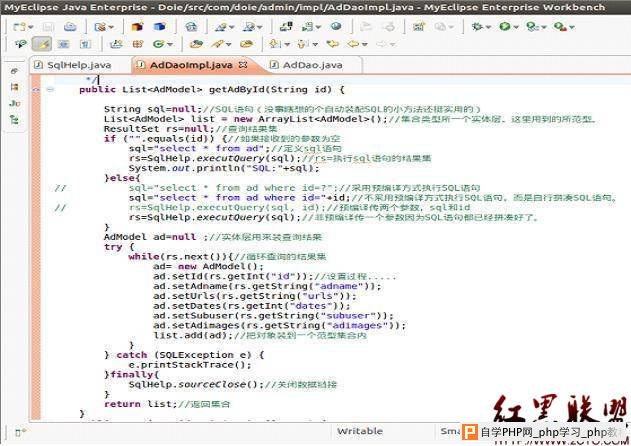Click the Restore view icon in left sidebar
The image size is (631, 446).
15,70
